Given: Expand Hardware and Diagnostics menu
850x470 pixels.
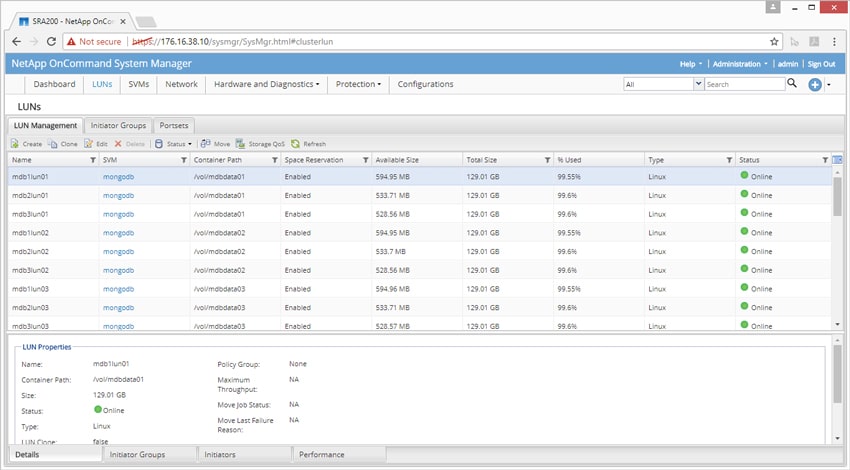Looking at the screenshot, I should pos(266,84).
